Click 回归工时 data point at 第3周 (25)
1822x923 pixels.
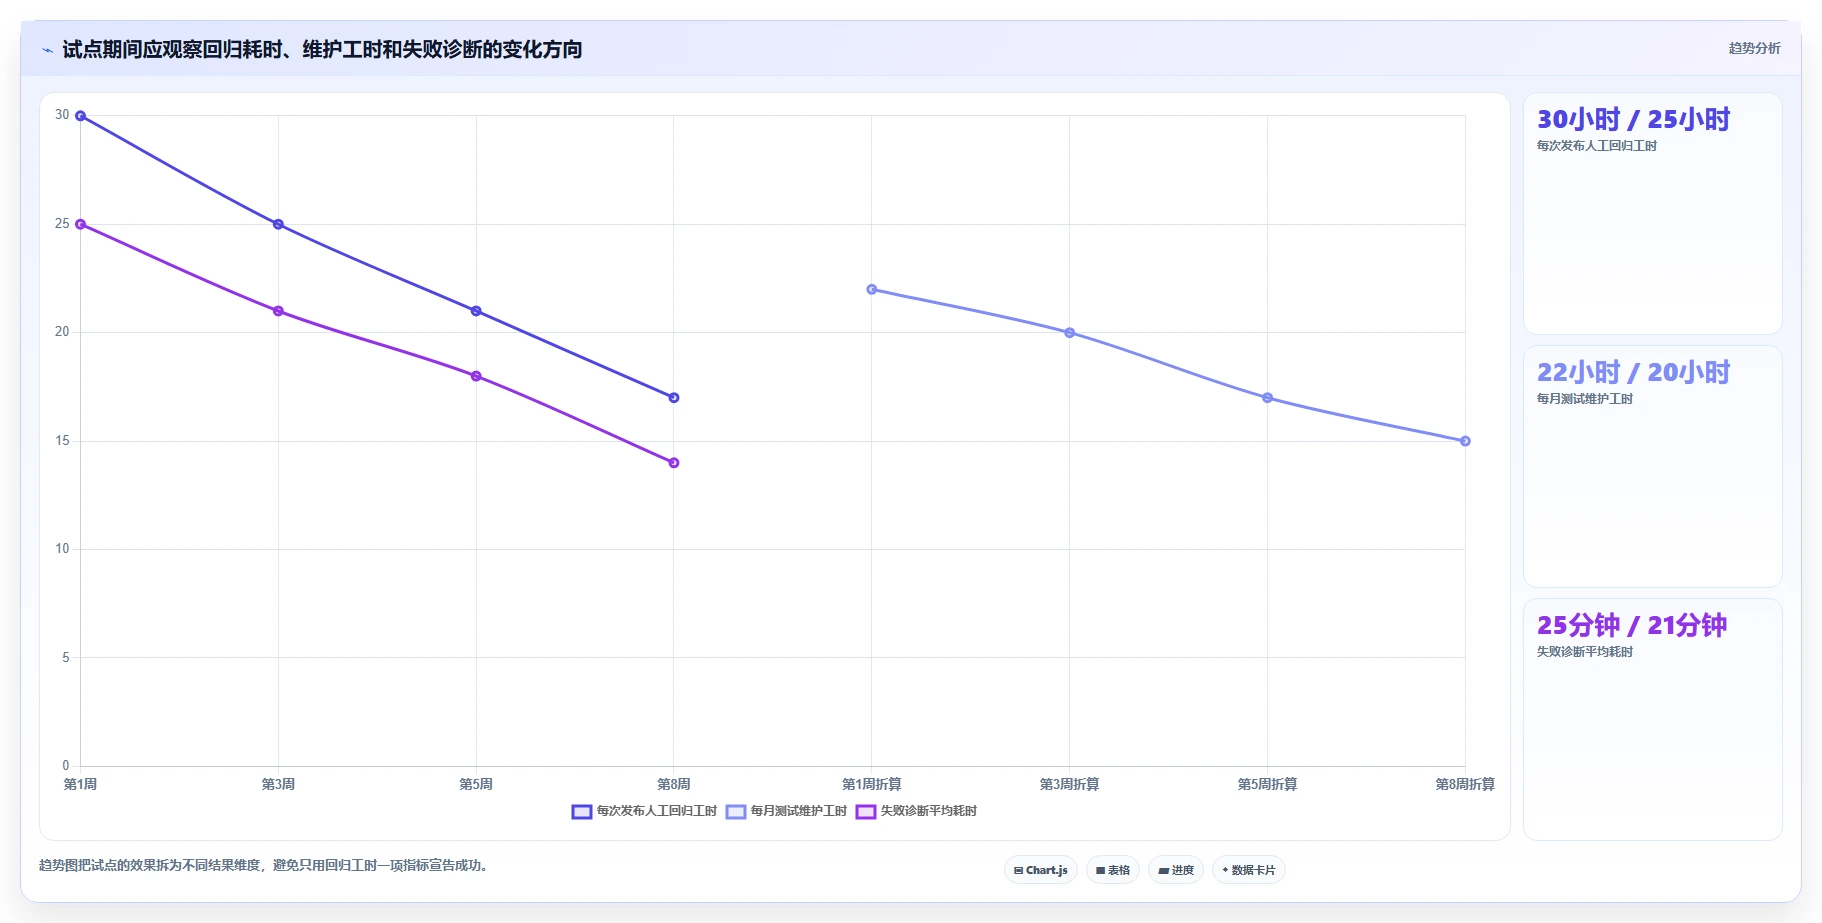pos(278,224)
